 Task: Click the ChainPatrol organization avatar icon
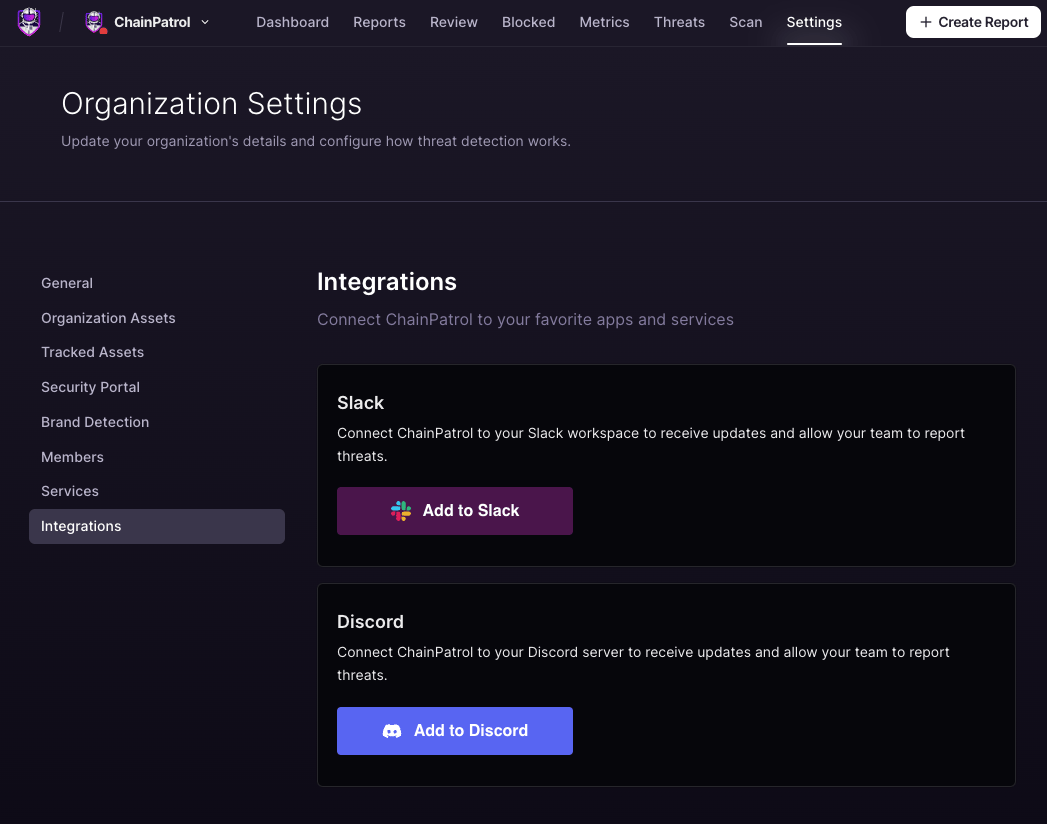[x=95, y=22]
